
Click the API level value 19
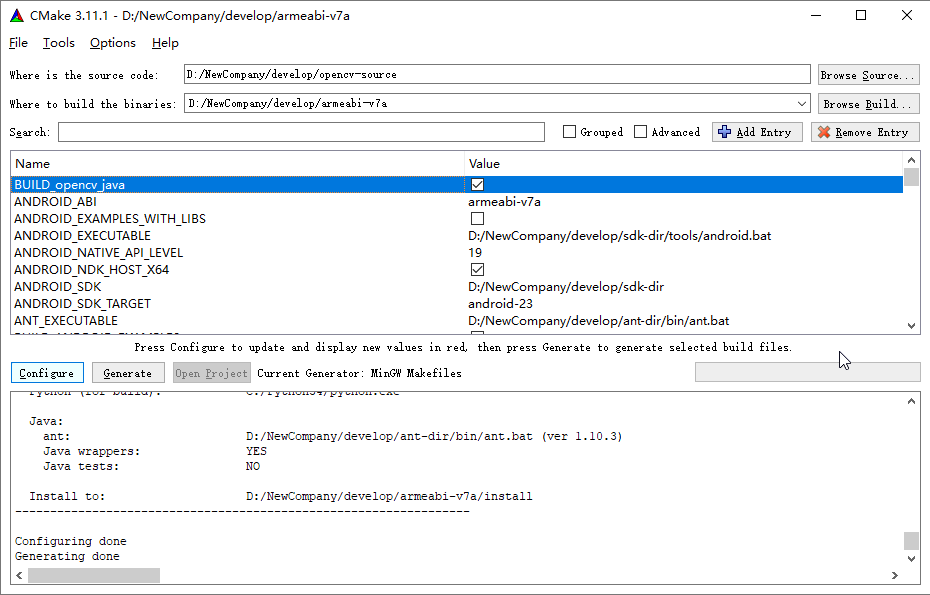pyautogui.click(x=475, y=253)
